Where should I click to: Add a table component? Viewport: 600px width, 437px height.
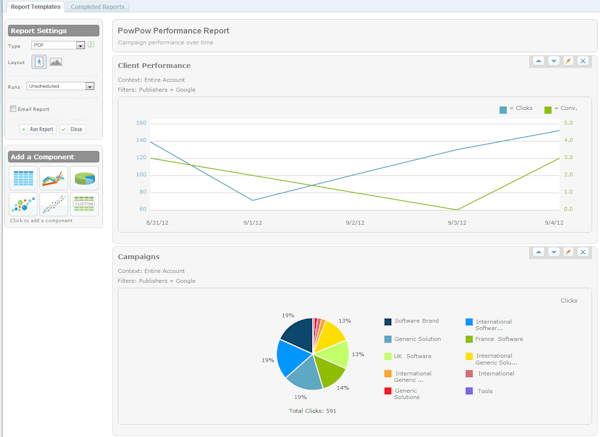(x=23, y=179)
